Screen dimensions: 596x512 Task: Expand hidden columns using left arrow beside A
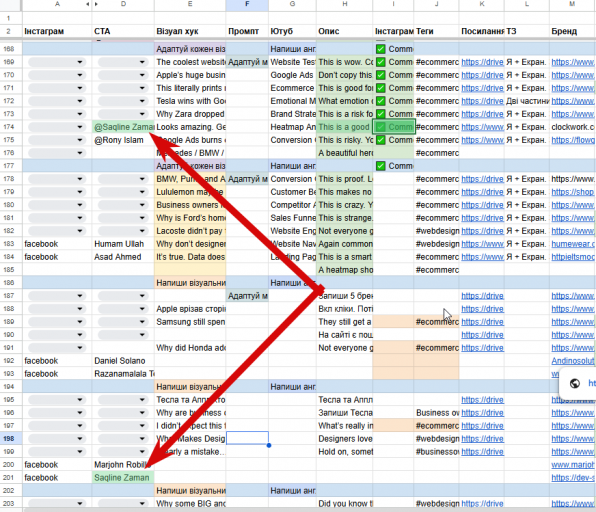coord(87,4)
